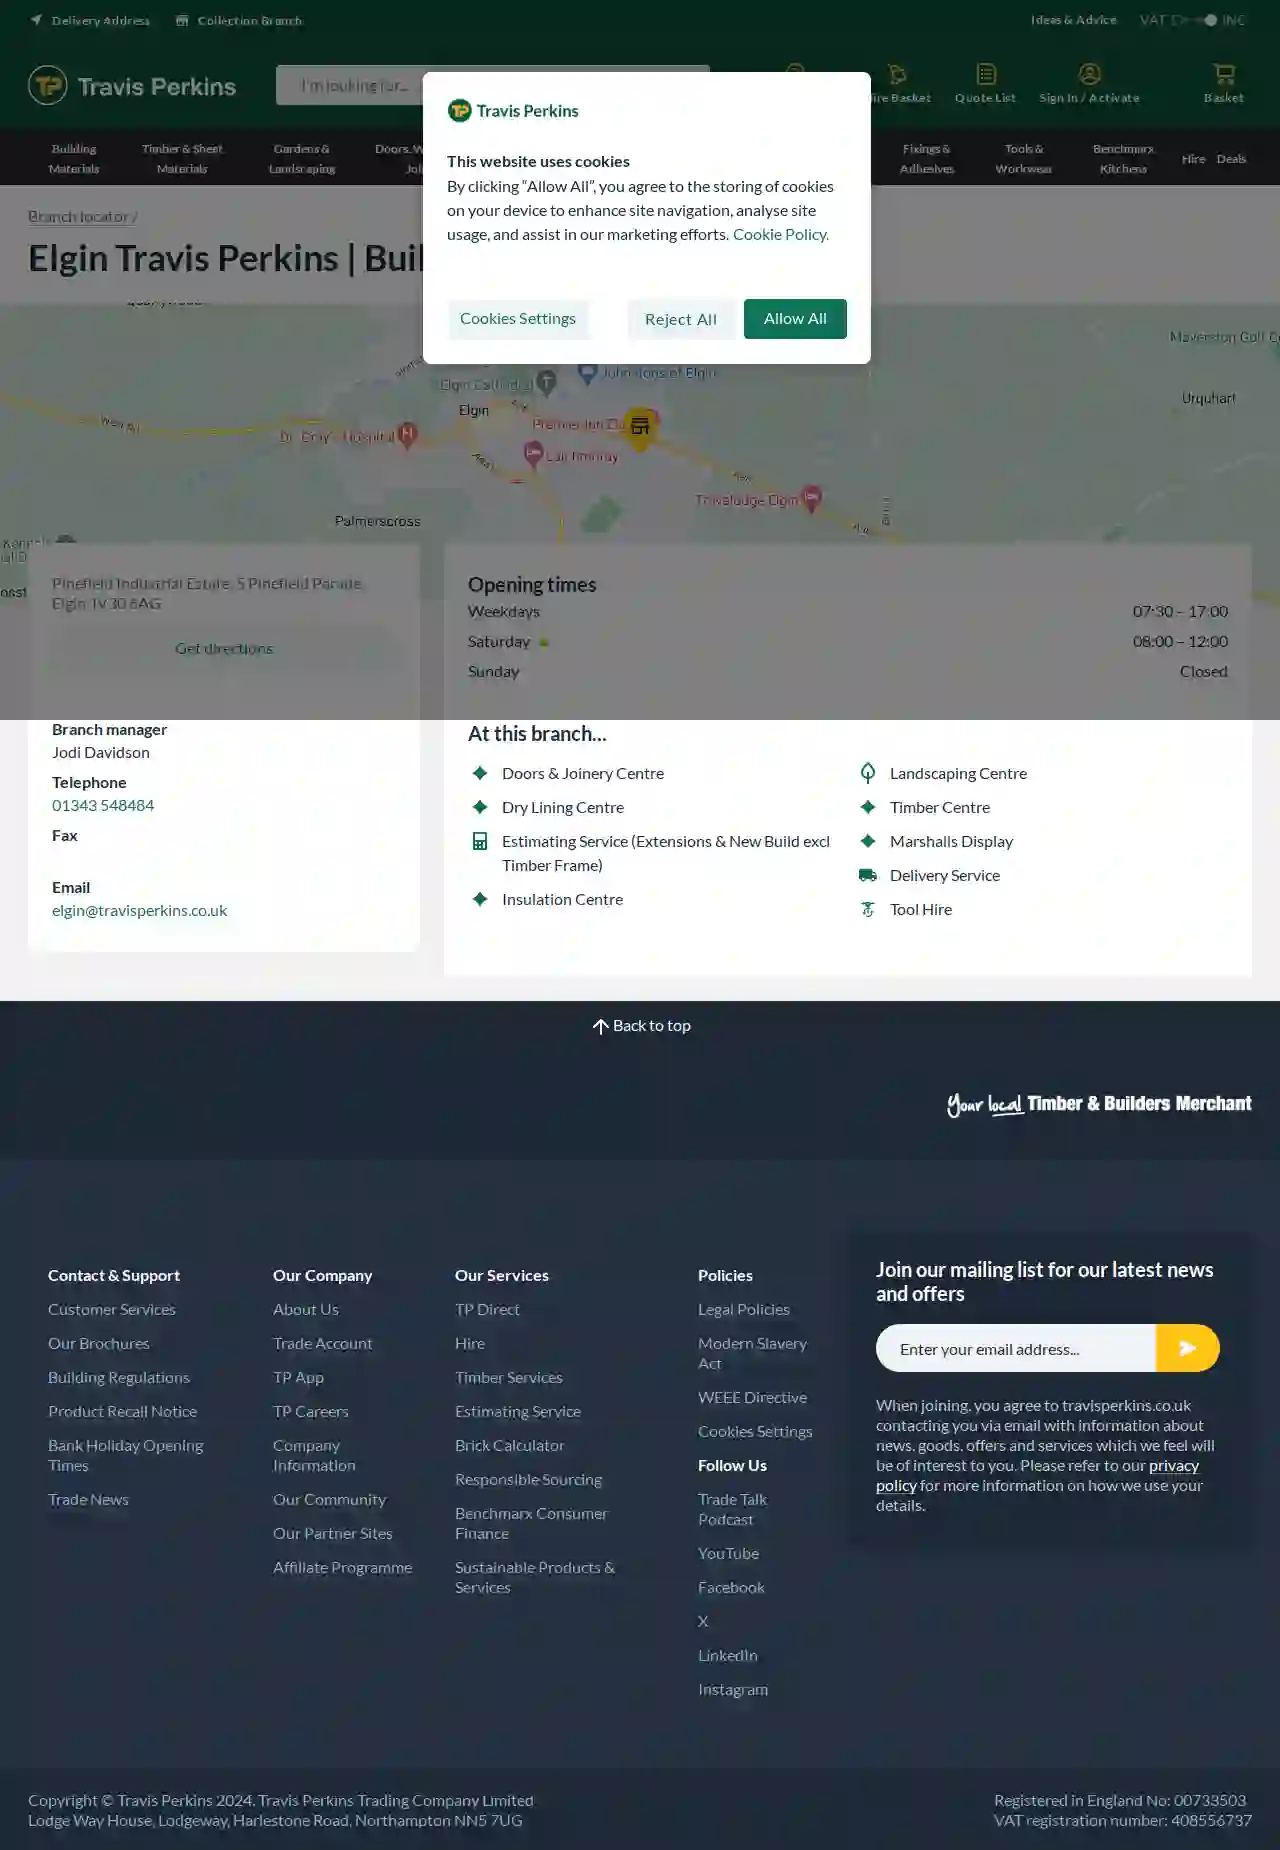This screenshot has height=1850, width=1280.
Task: Open the Deals menu item
Action: [1231, 159]
